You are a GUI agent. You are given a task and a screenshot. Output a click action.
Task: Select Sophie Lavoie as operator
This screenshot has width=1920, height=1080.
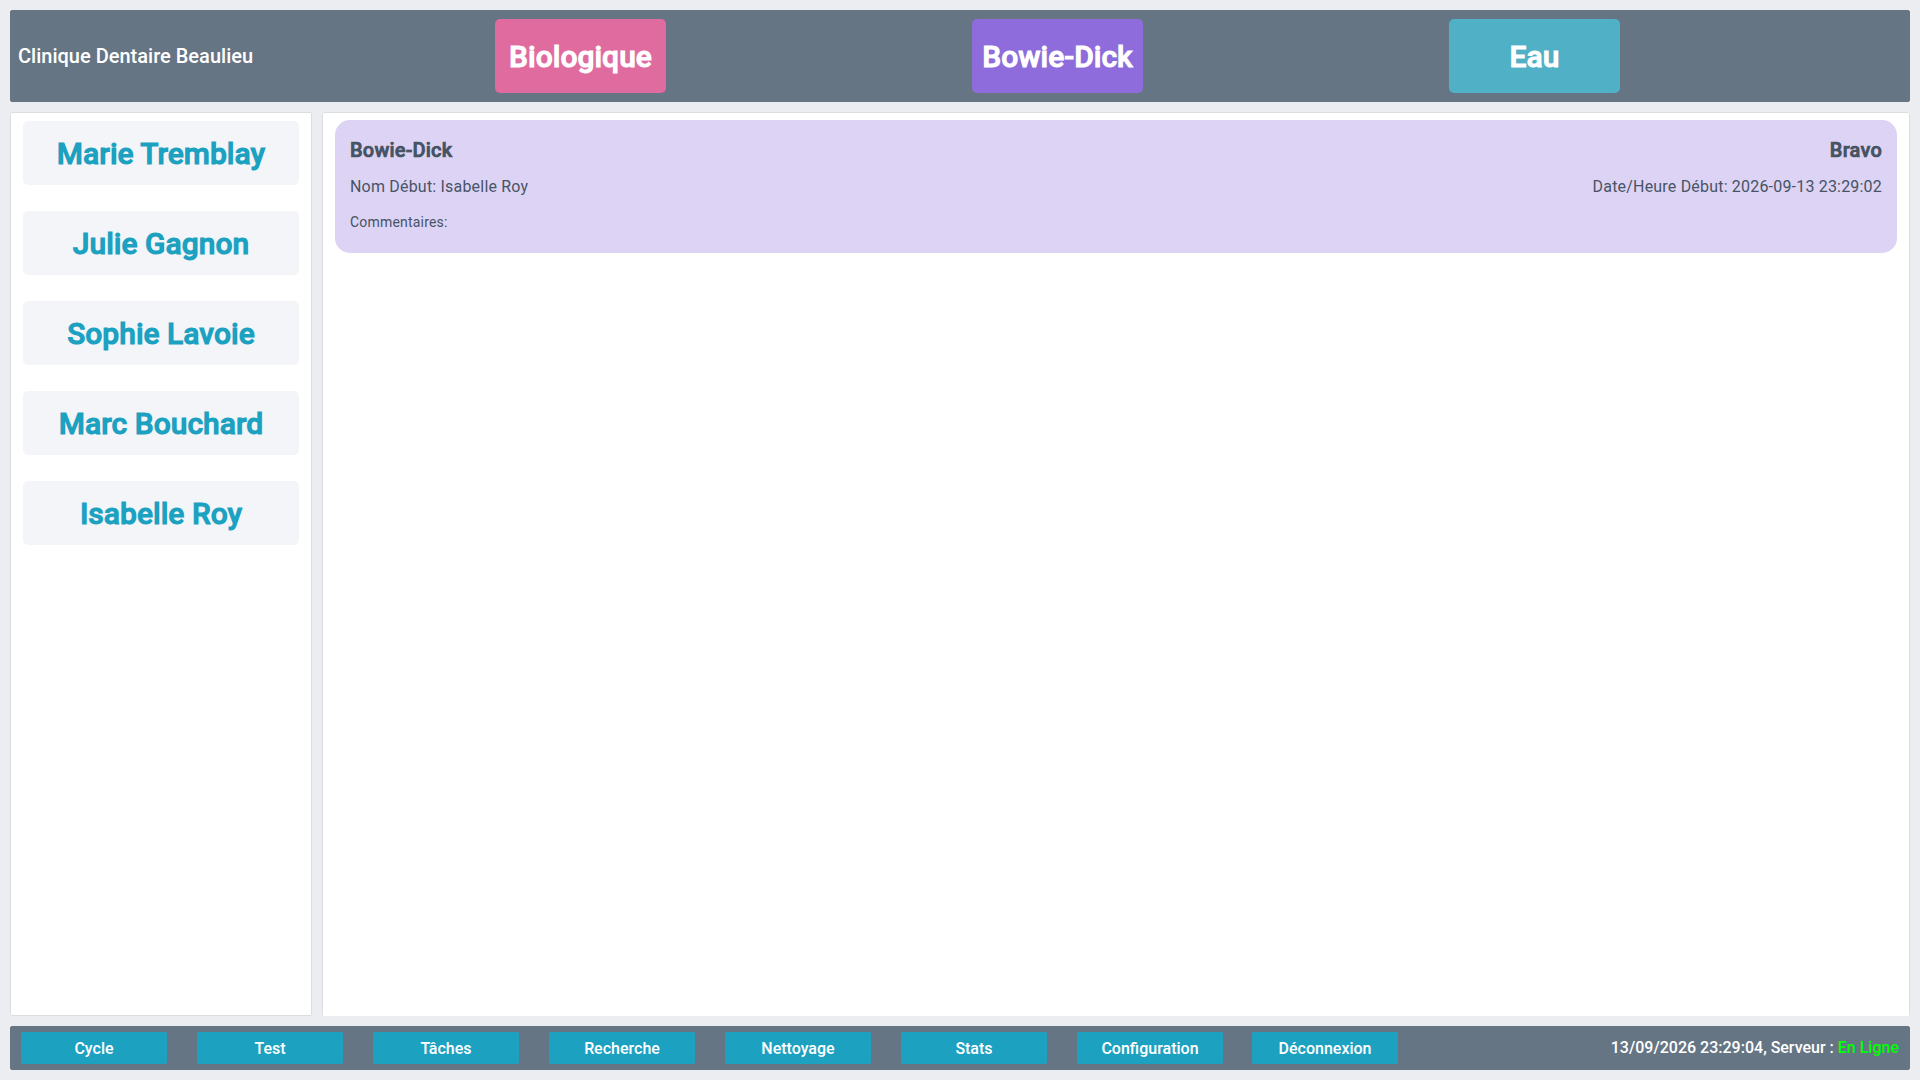(x=161, y=333)
